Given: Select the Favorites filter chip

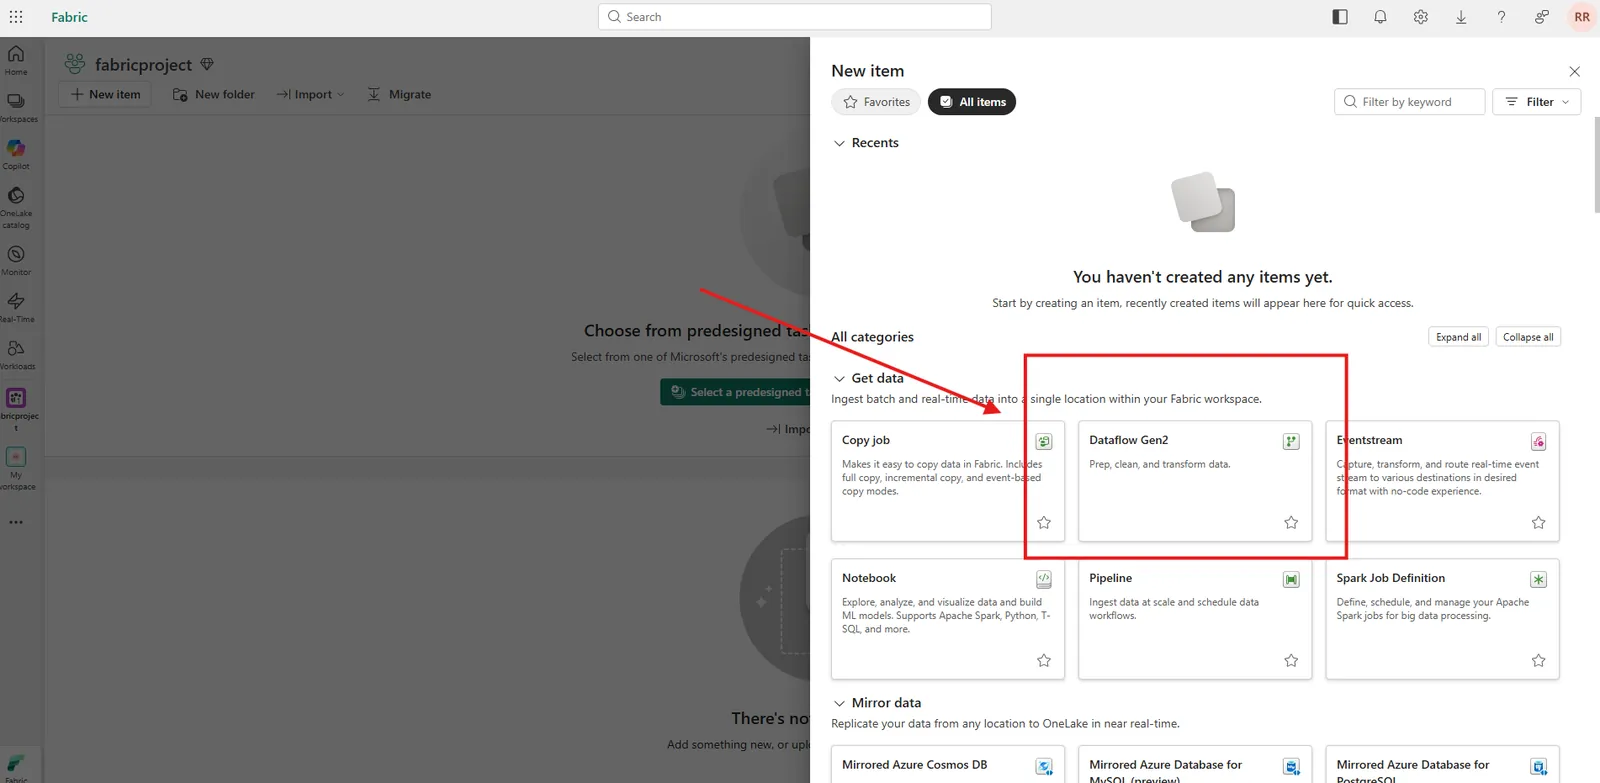Looking at the screenshot, I should [x=876, y=102].
